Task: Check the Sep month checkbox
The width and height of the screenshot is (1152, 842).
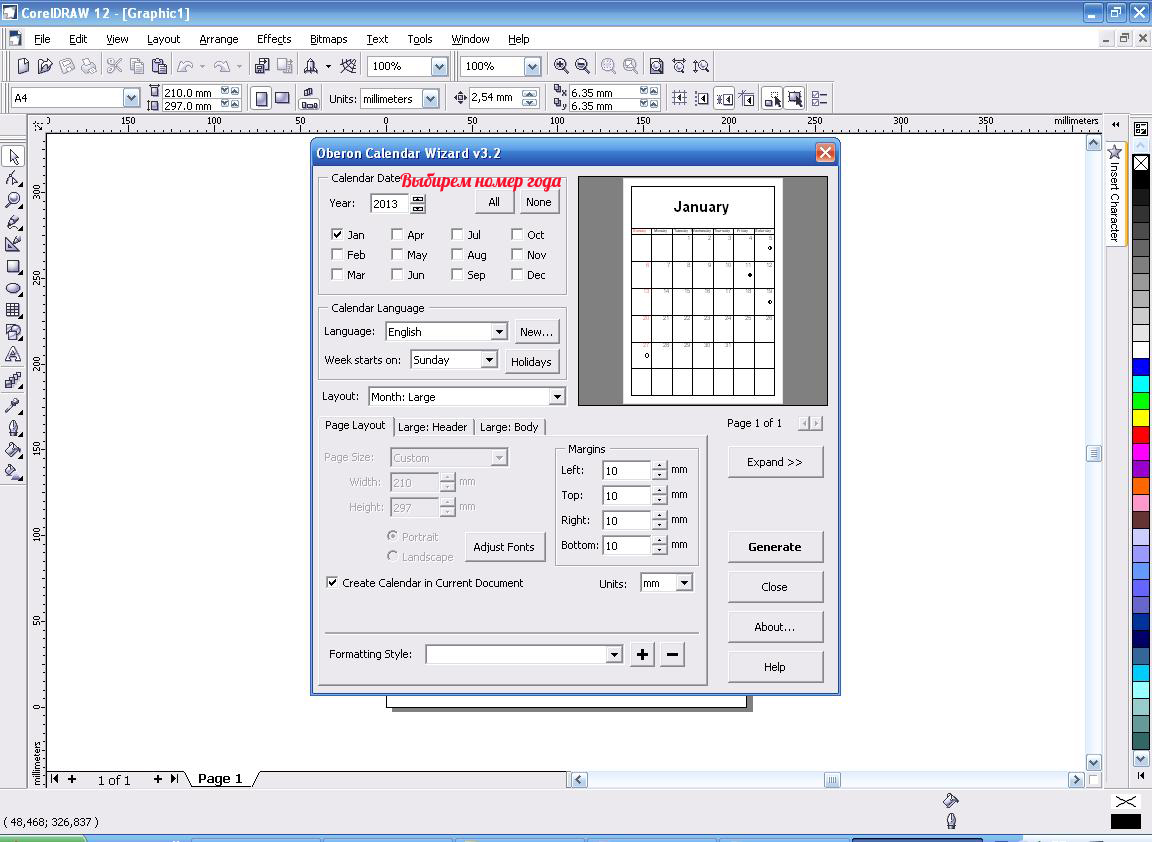Action: [456, 274]
